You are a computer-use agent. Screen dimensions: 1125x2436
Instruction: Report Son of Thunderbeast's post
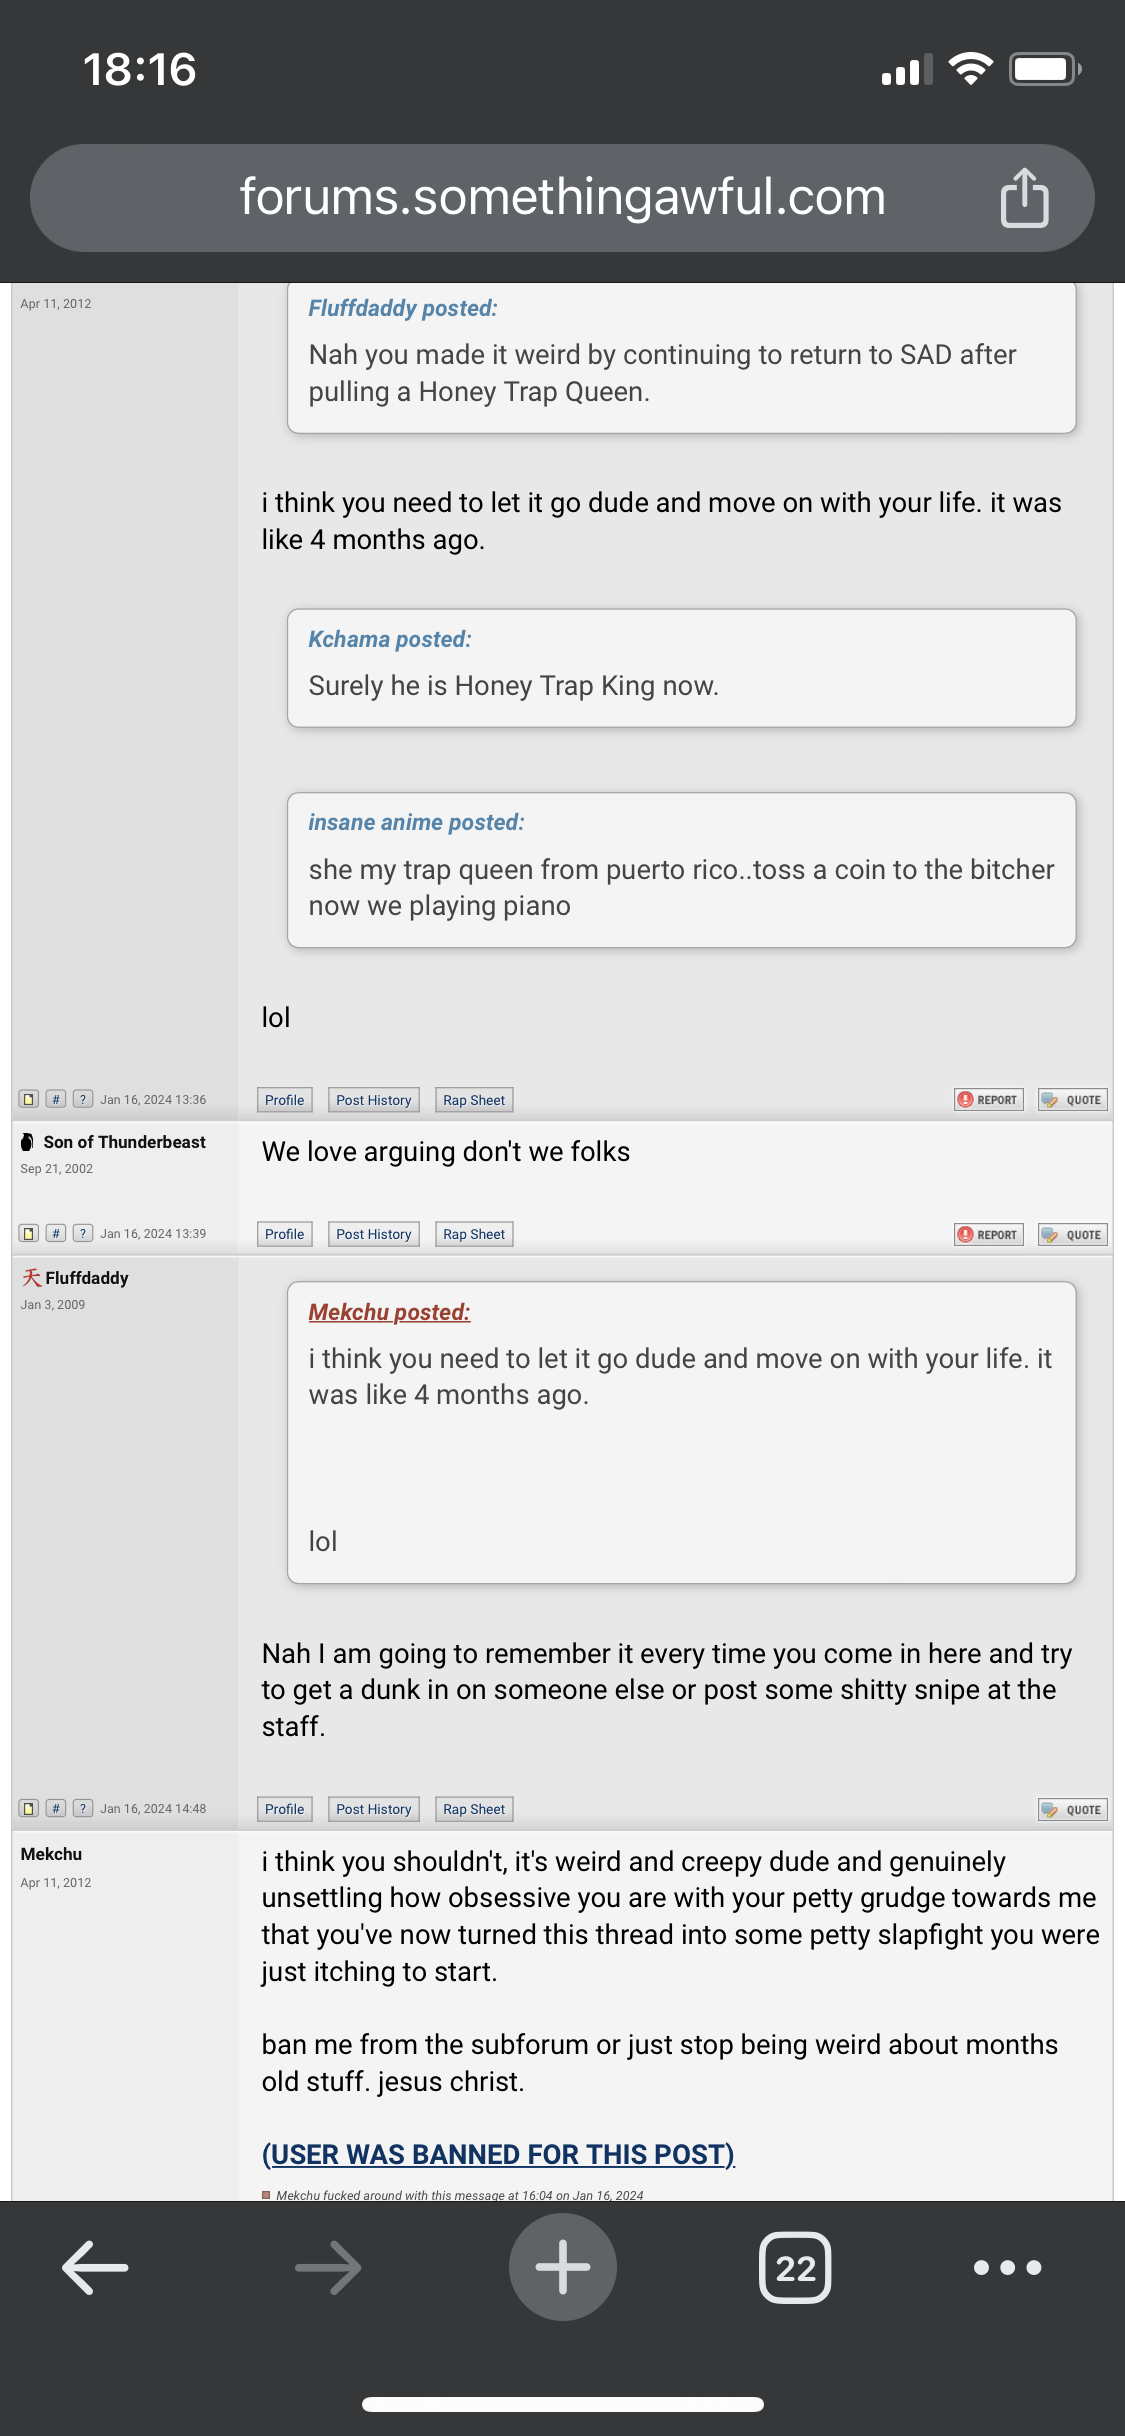[x=988, y=1234]
